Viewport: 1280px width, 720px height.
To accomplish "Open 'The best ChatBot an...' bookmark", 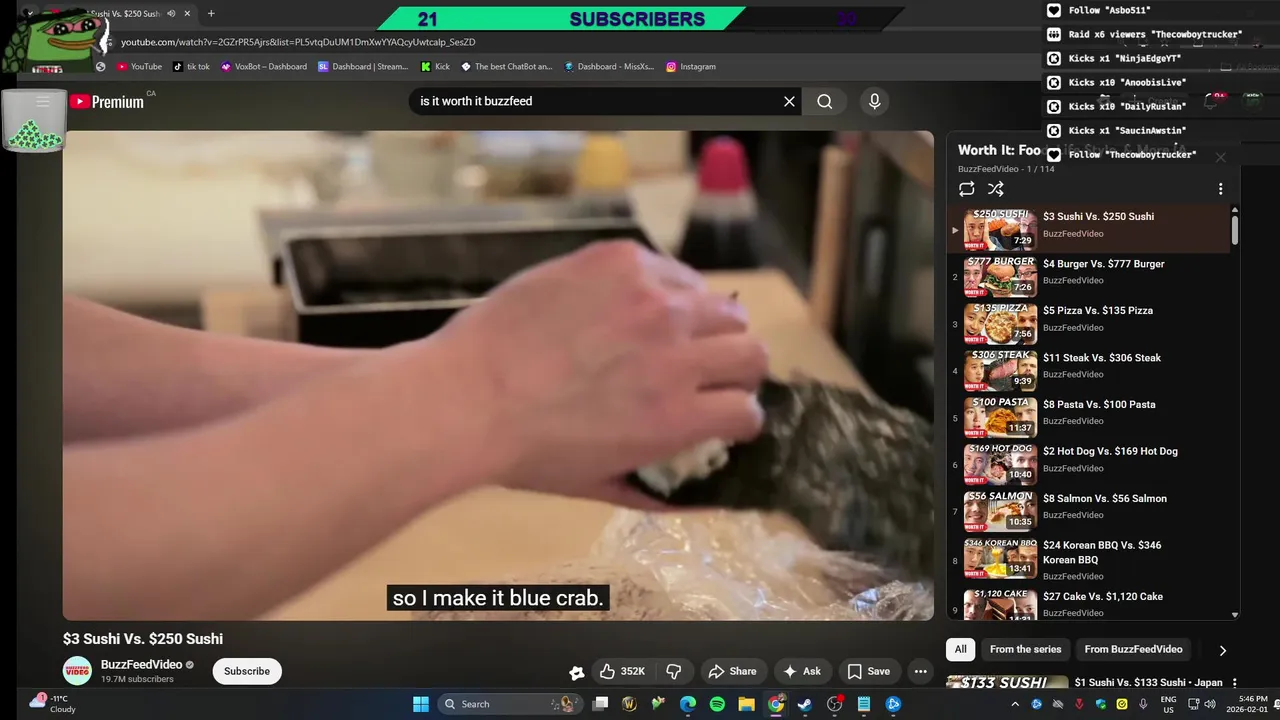I will 506,67.
